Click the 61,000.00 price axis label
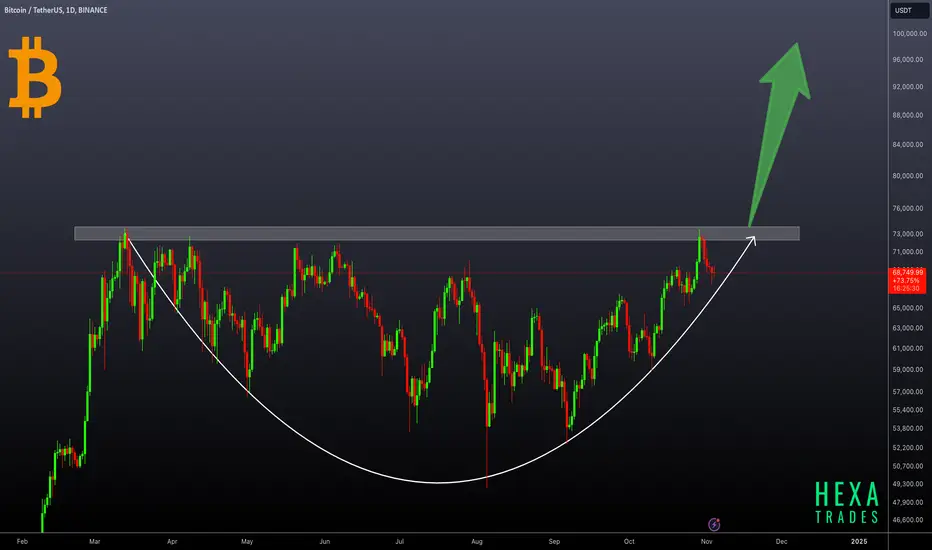The width and height of the screenshot is (932, 550). 908,348
